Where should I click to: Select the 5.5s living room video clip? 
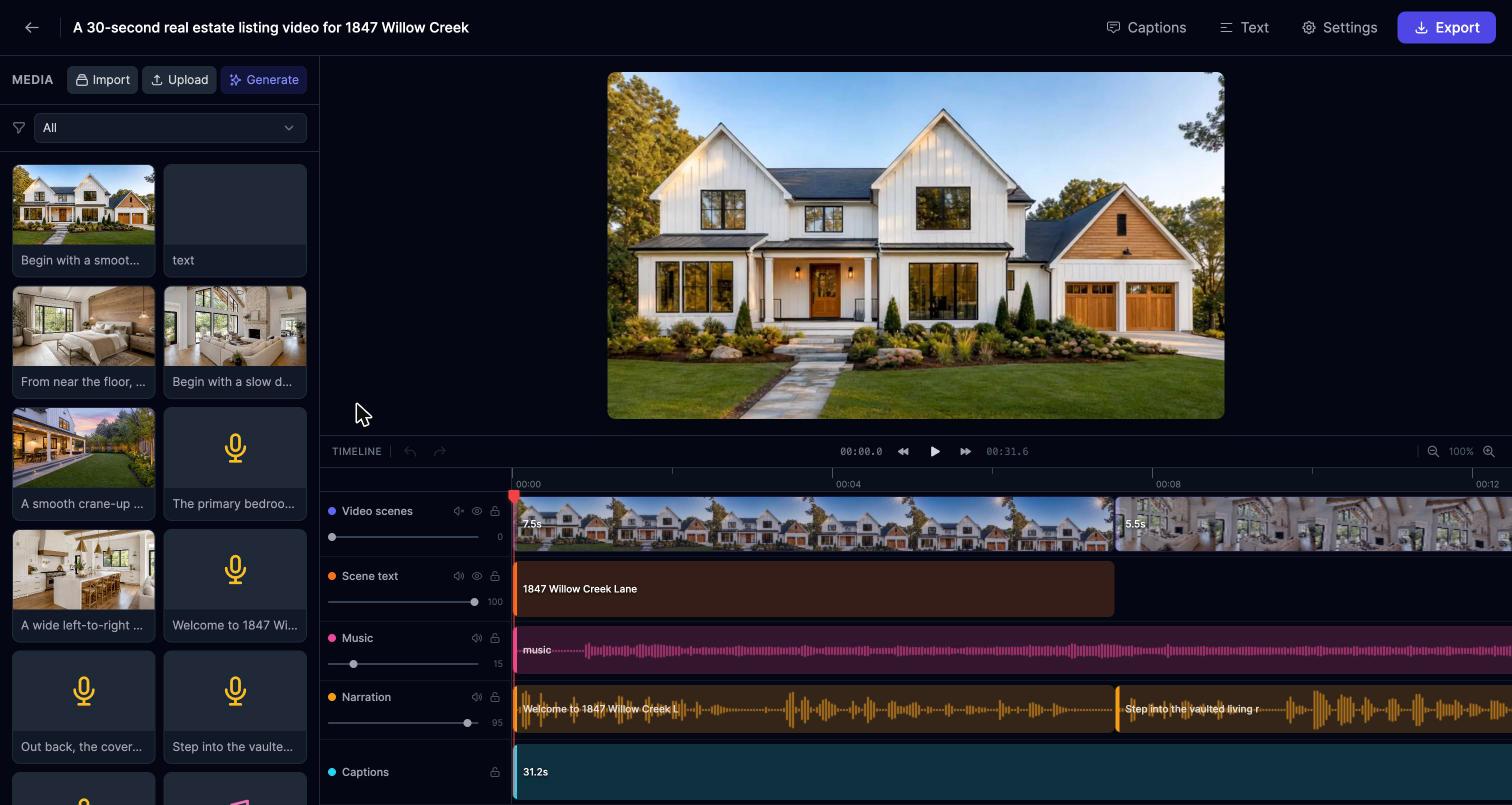(1314, 524)
